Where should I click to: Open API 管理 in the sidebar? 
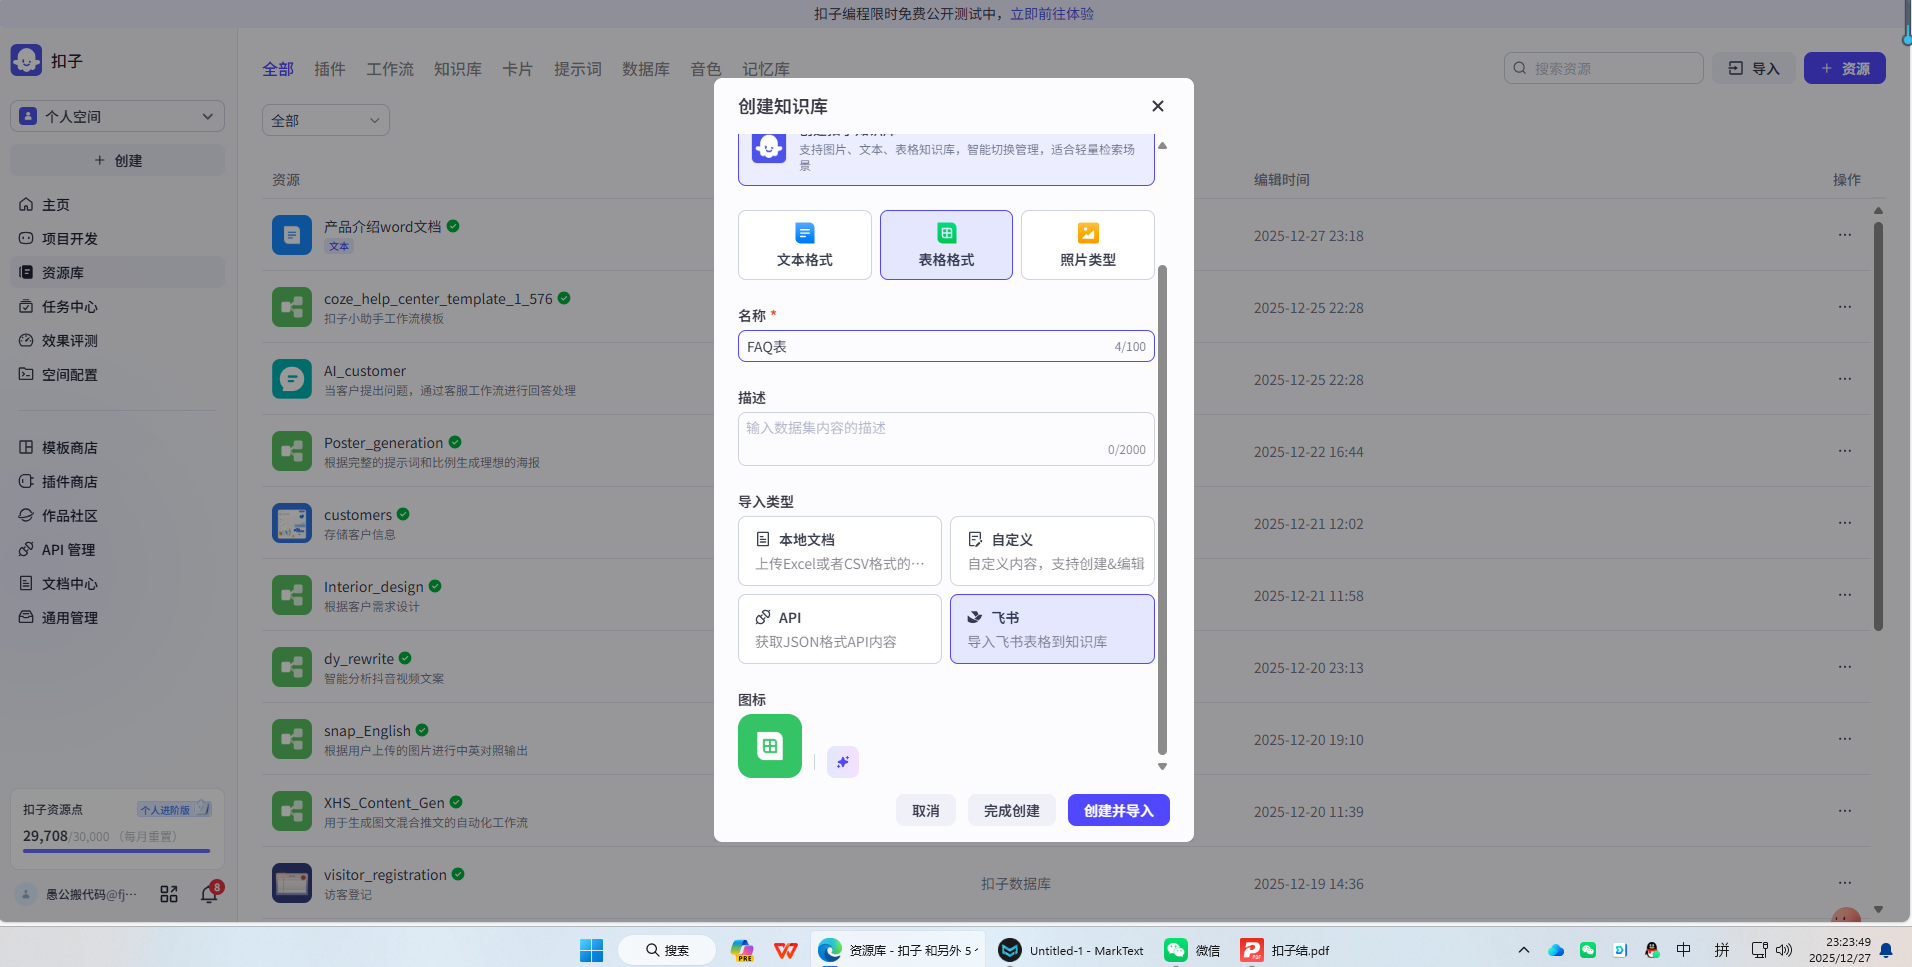click(70, 549)
